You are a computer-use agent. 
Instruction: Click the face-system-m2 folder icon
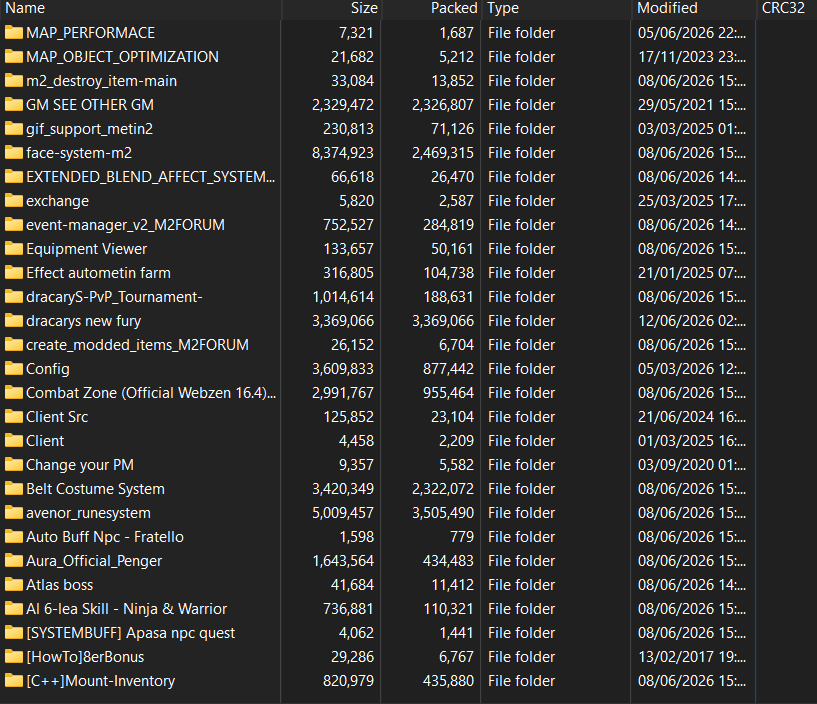14,153
